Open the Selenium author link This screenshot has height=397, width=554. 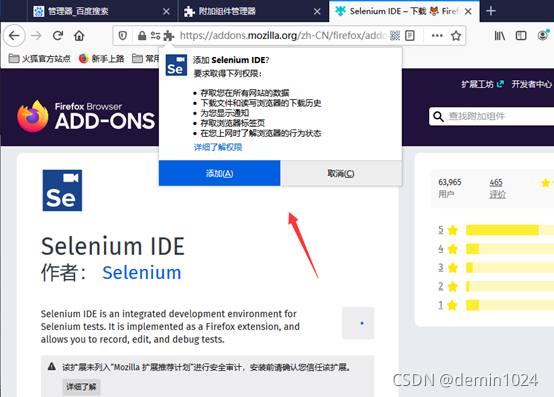tap(142, 273)
